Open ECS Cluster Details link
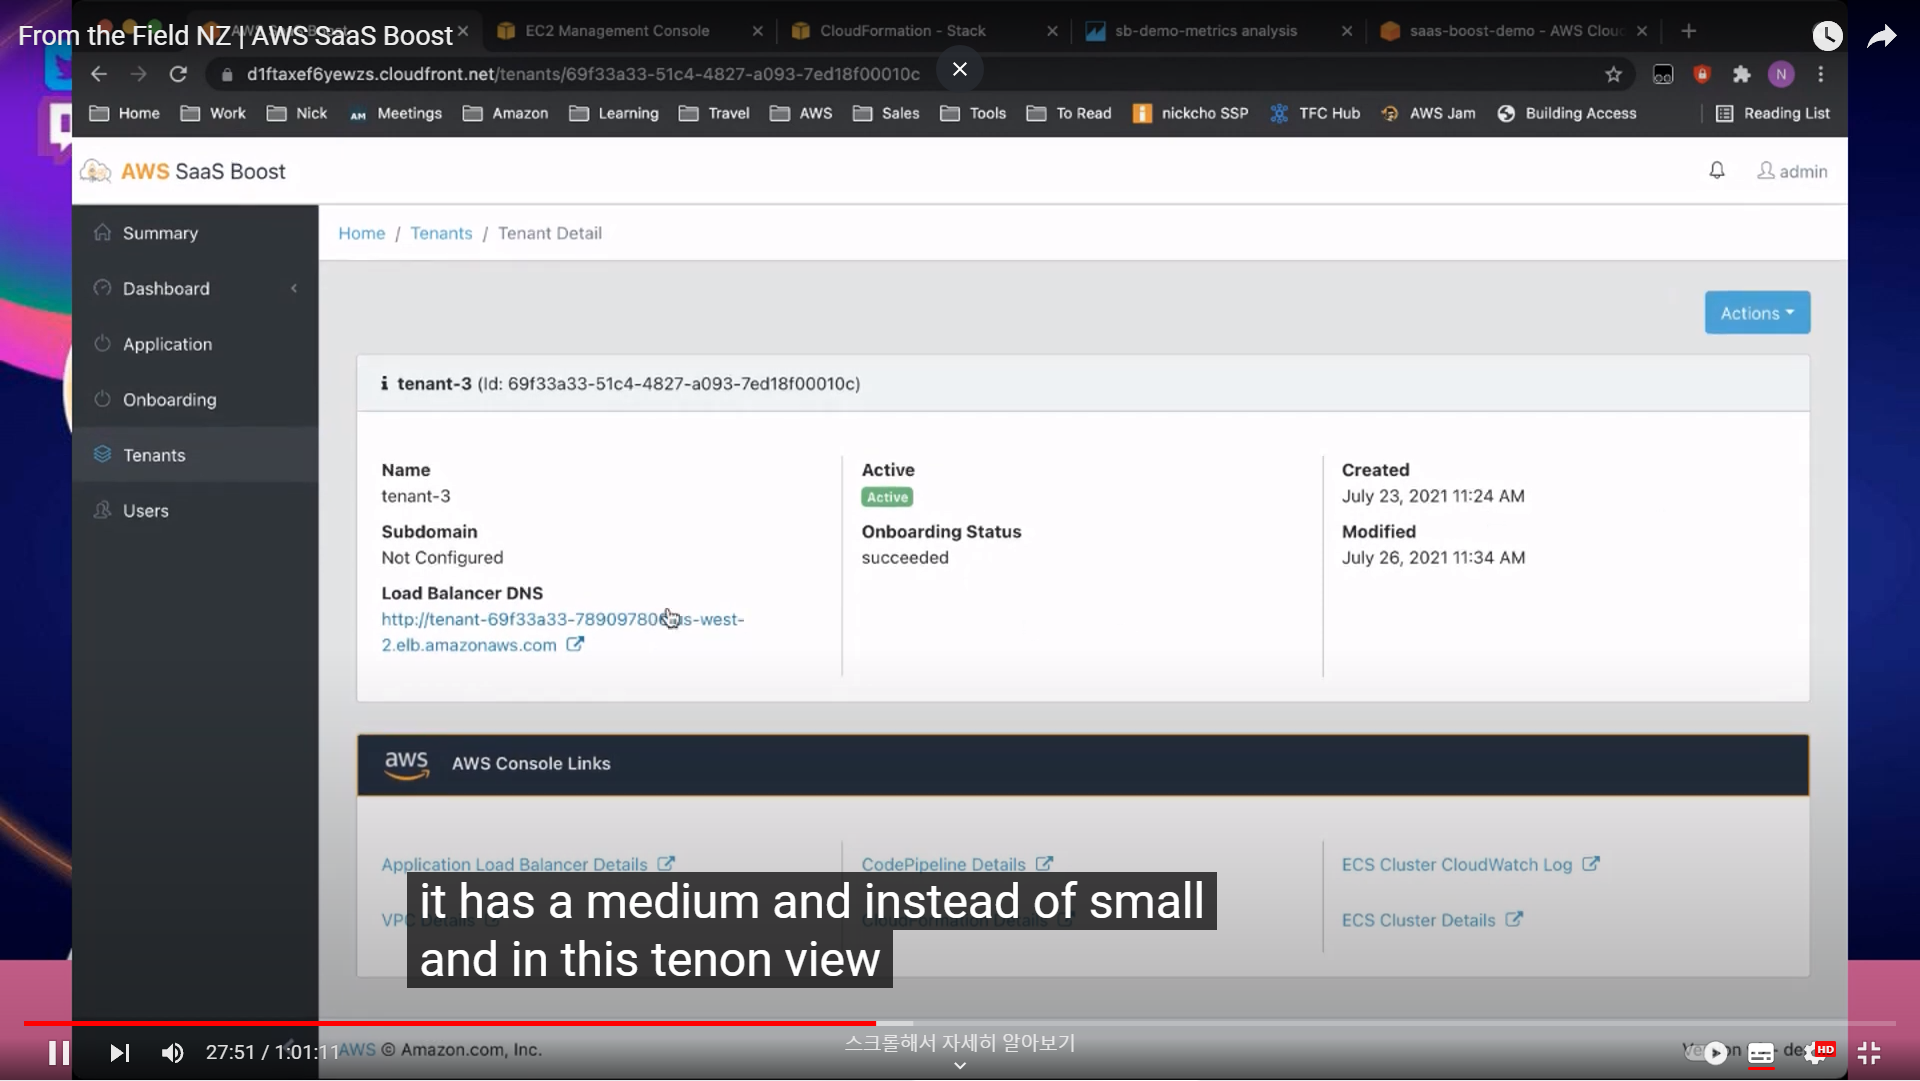1920x1081 pixels. [1418, 920]
